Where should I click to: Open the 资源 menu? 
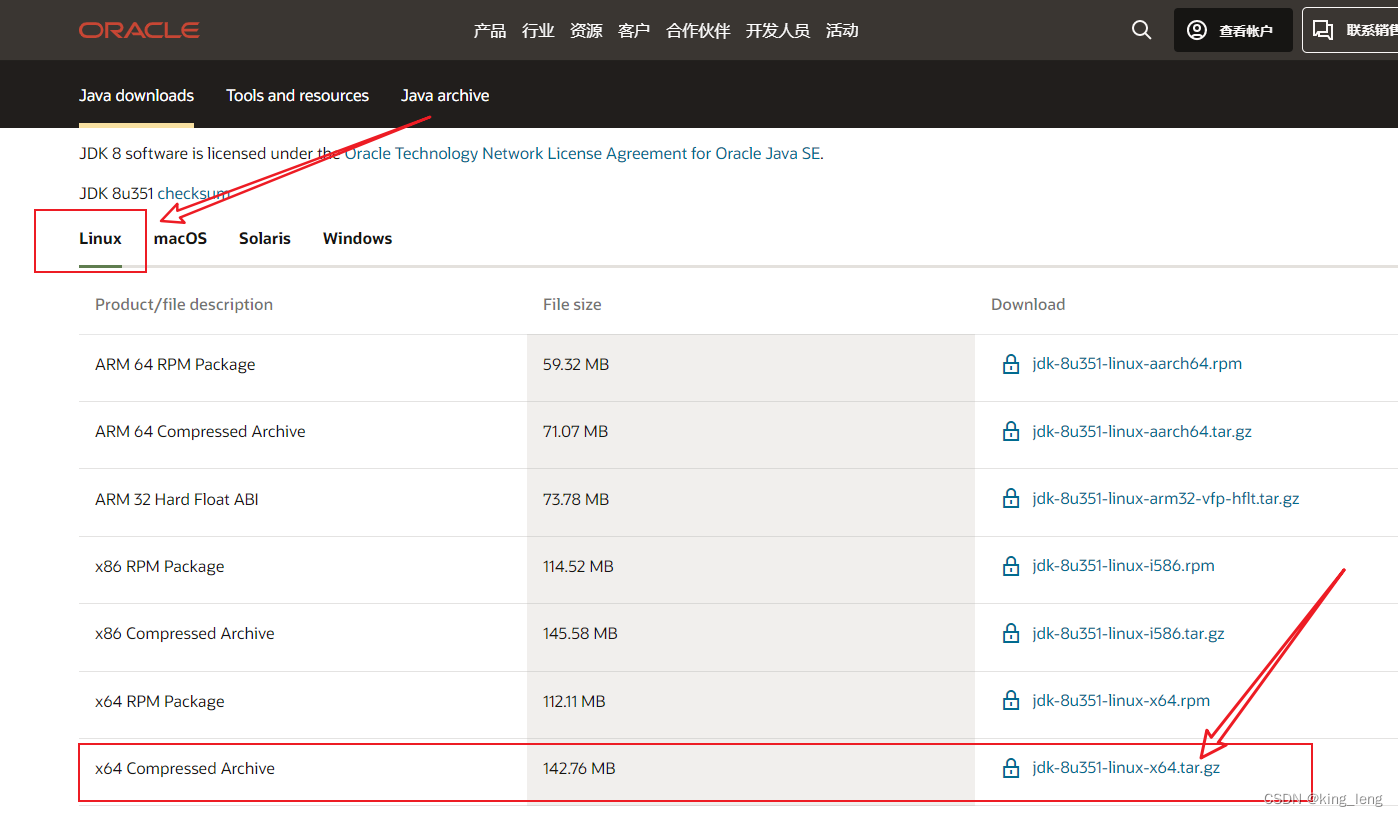tap(586, 31)
